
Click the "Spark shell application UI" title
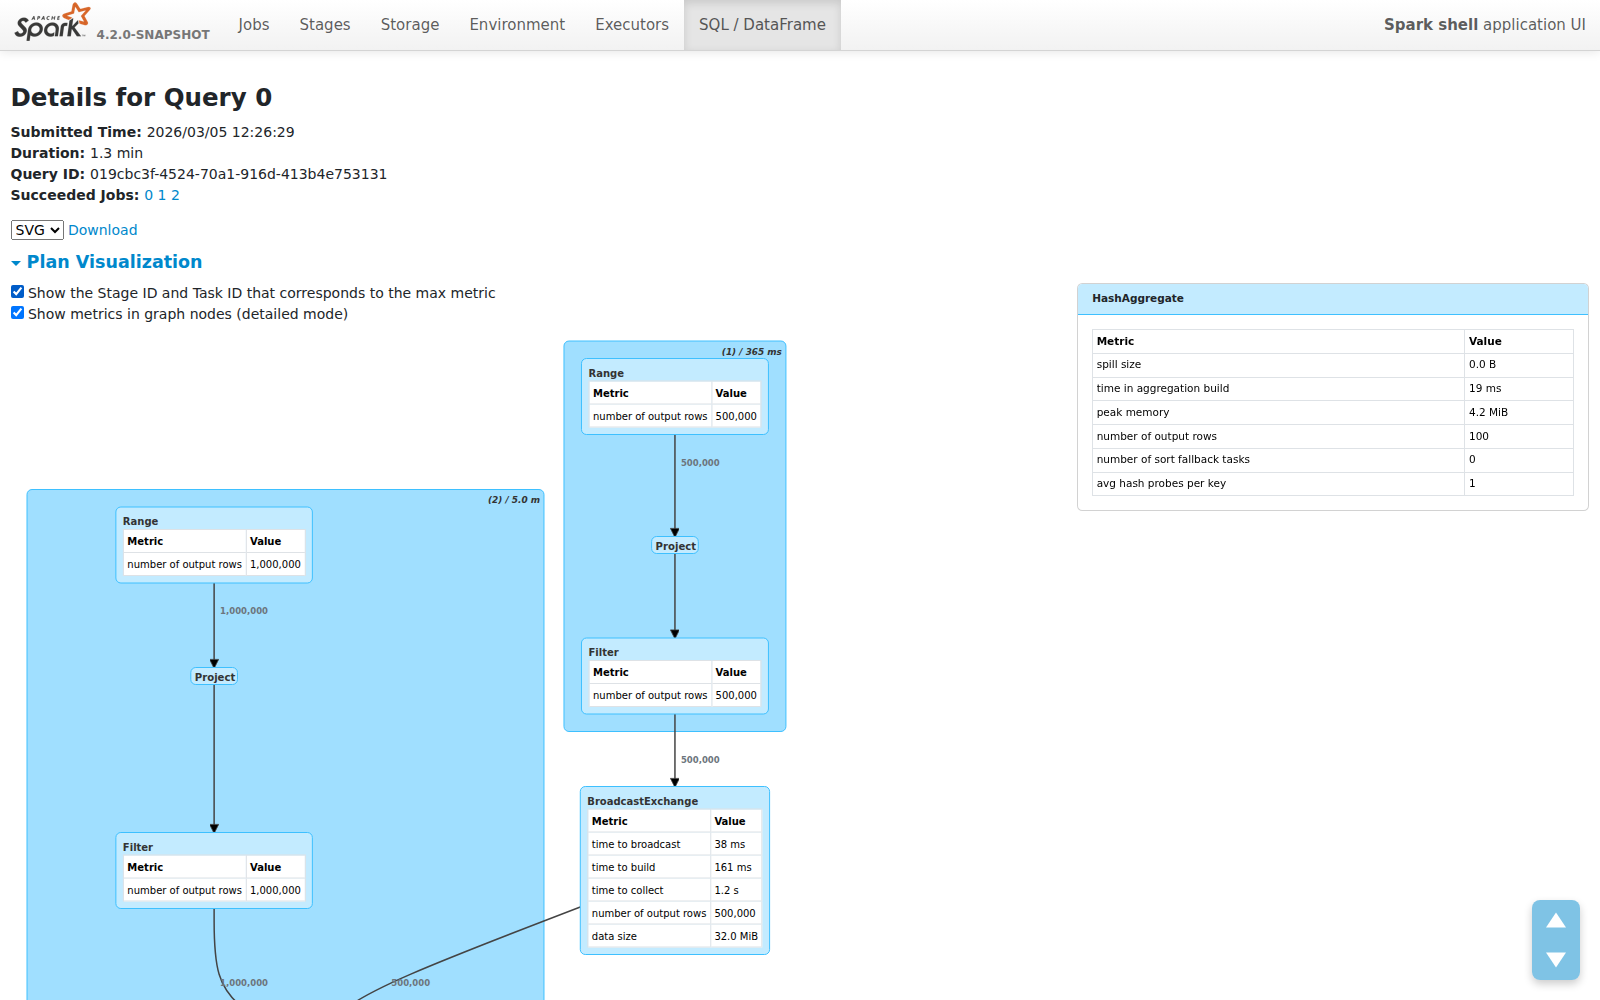[x=1484, y=24]
